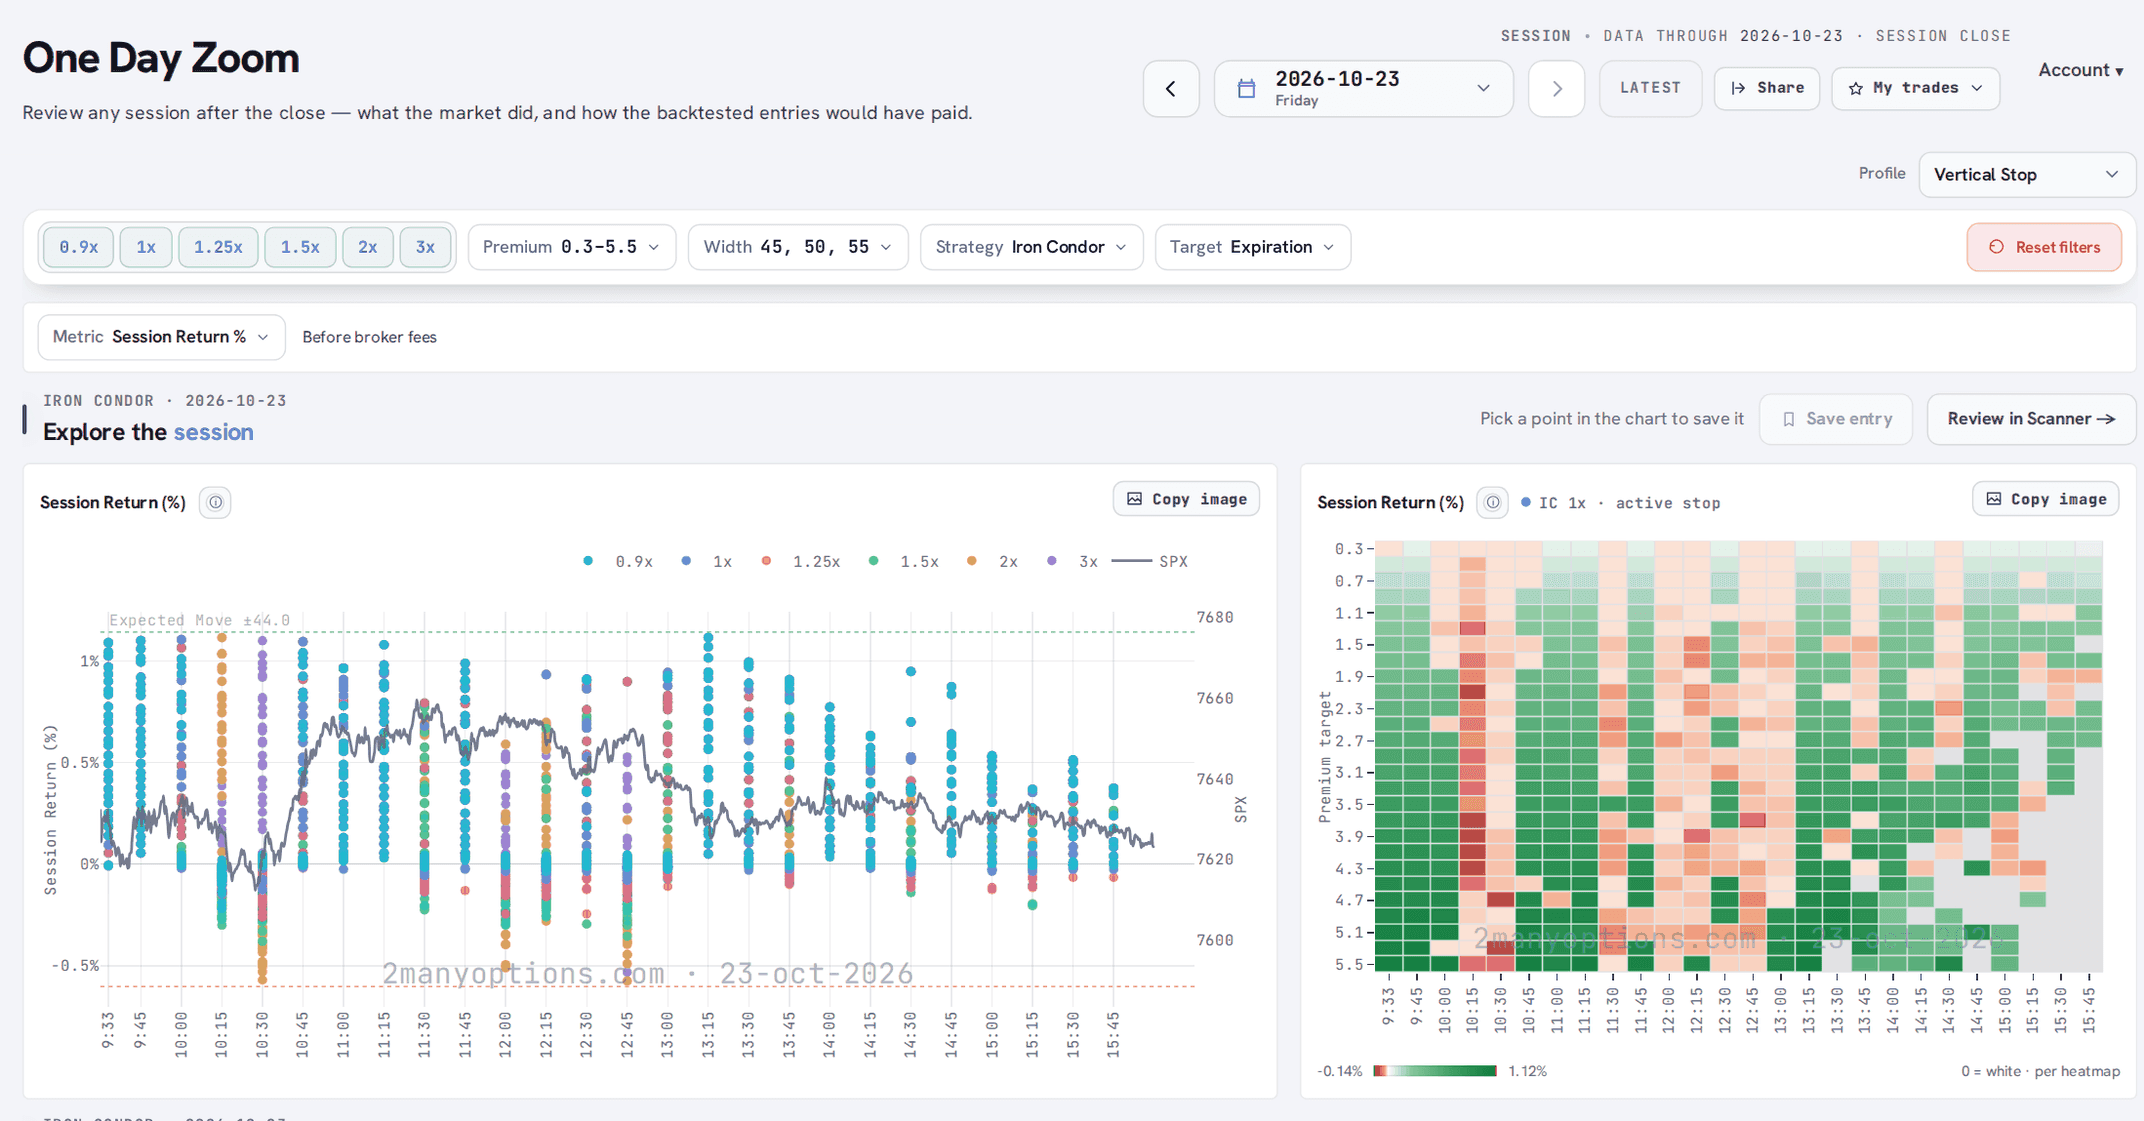Click the share arrow icon
Viewport: 2144px width, 1121px height.
(x=1738, y=88)
